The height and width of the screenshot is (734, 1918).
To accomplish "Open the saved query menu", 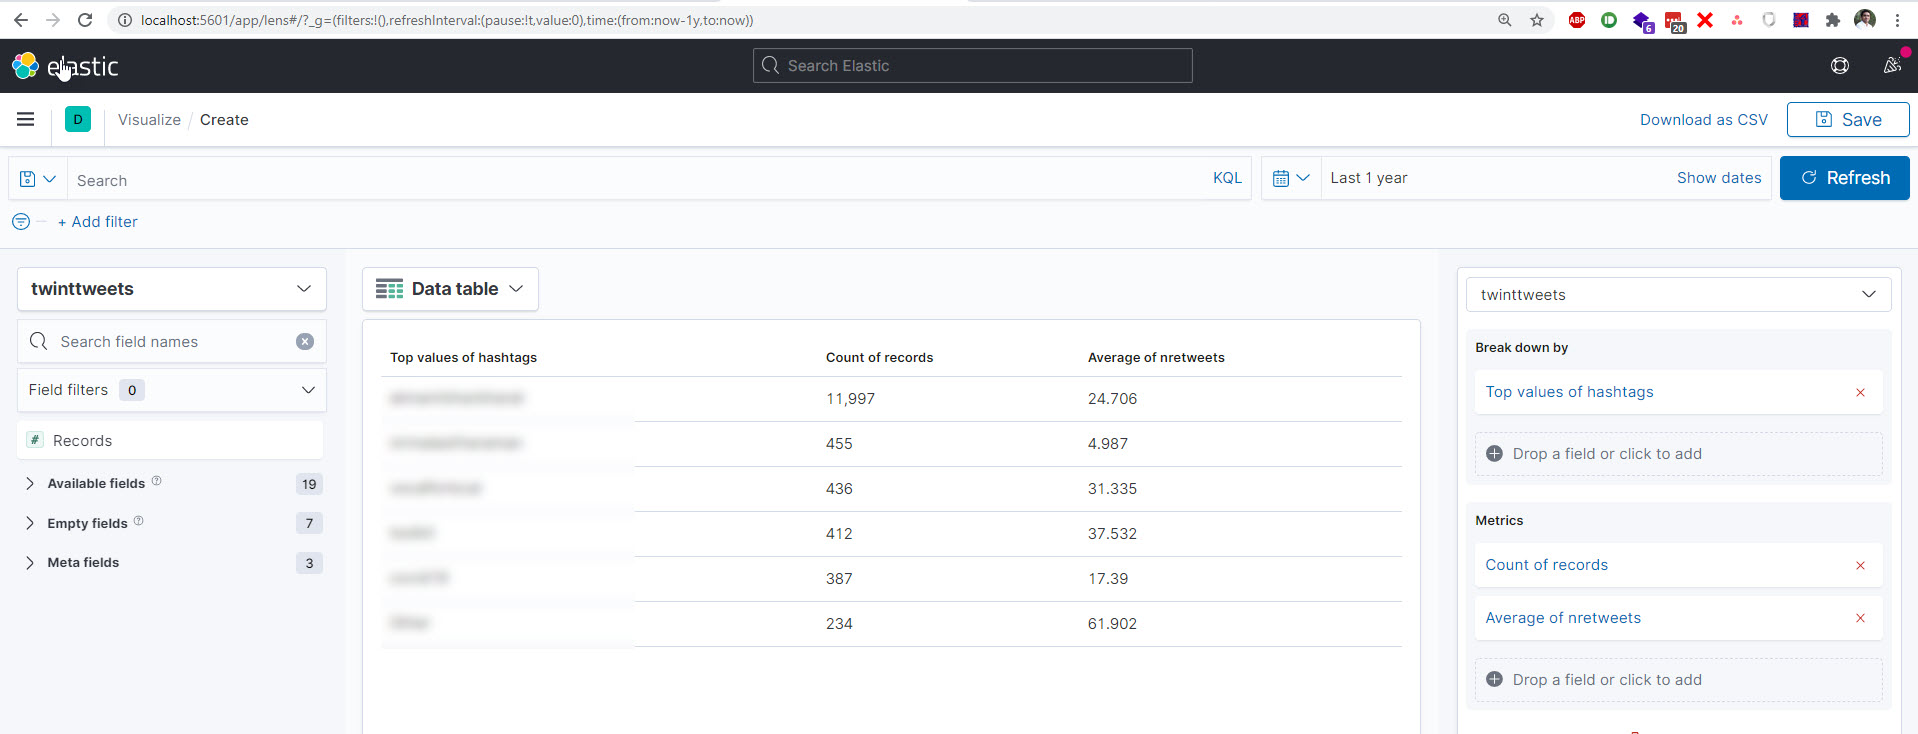I will (38, 179).
